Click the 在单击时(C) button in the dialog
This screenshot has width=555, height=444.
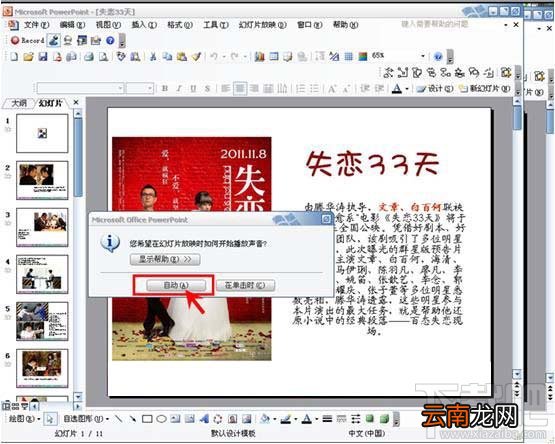245,285
